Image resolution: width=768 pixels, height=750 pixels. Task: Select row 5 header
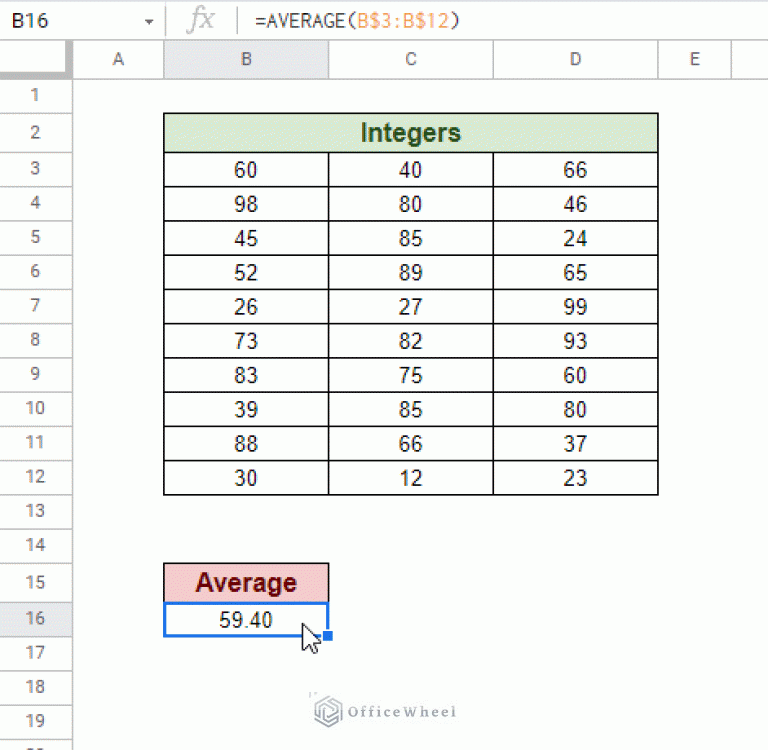[35, 238]
